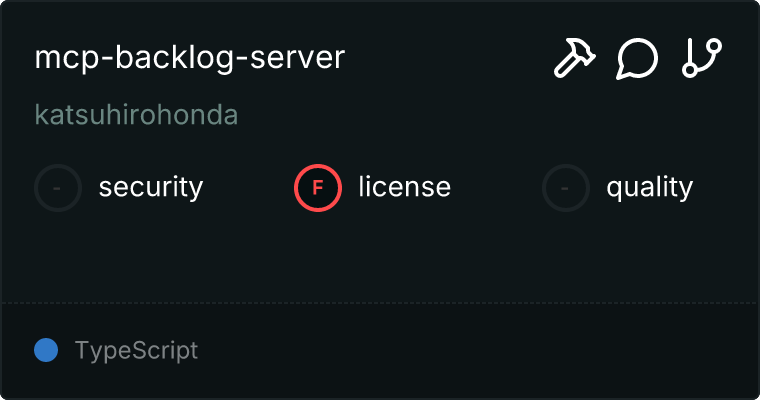760x400 pixels.
Task: Click blank space between title and hammer icon
Action: click(450, 58)
